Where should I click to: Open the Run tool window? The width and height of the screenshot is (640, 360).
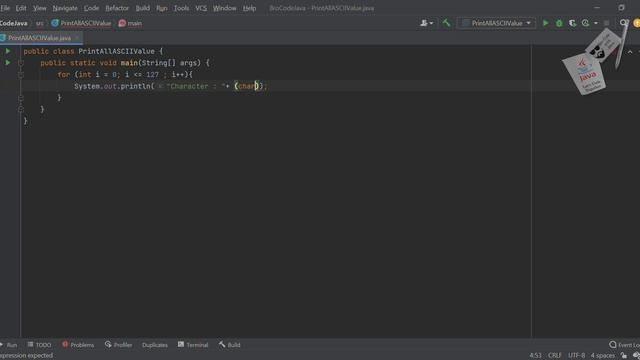(x=9, y=345)
